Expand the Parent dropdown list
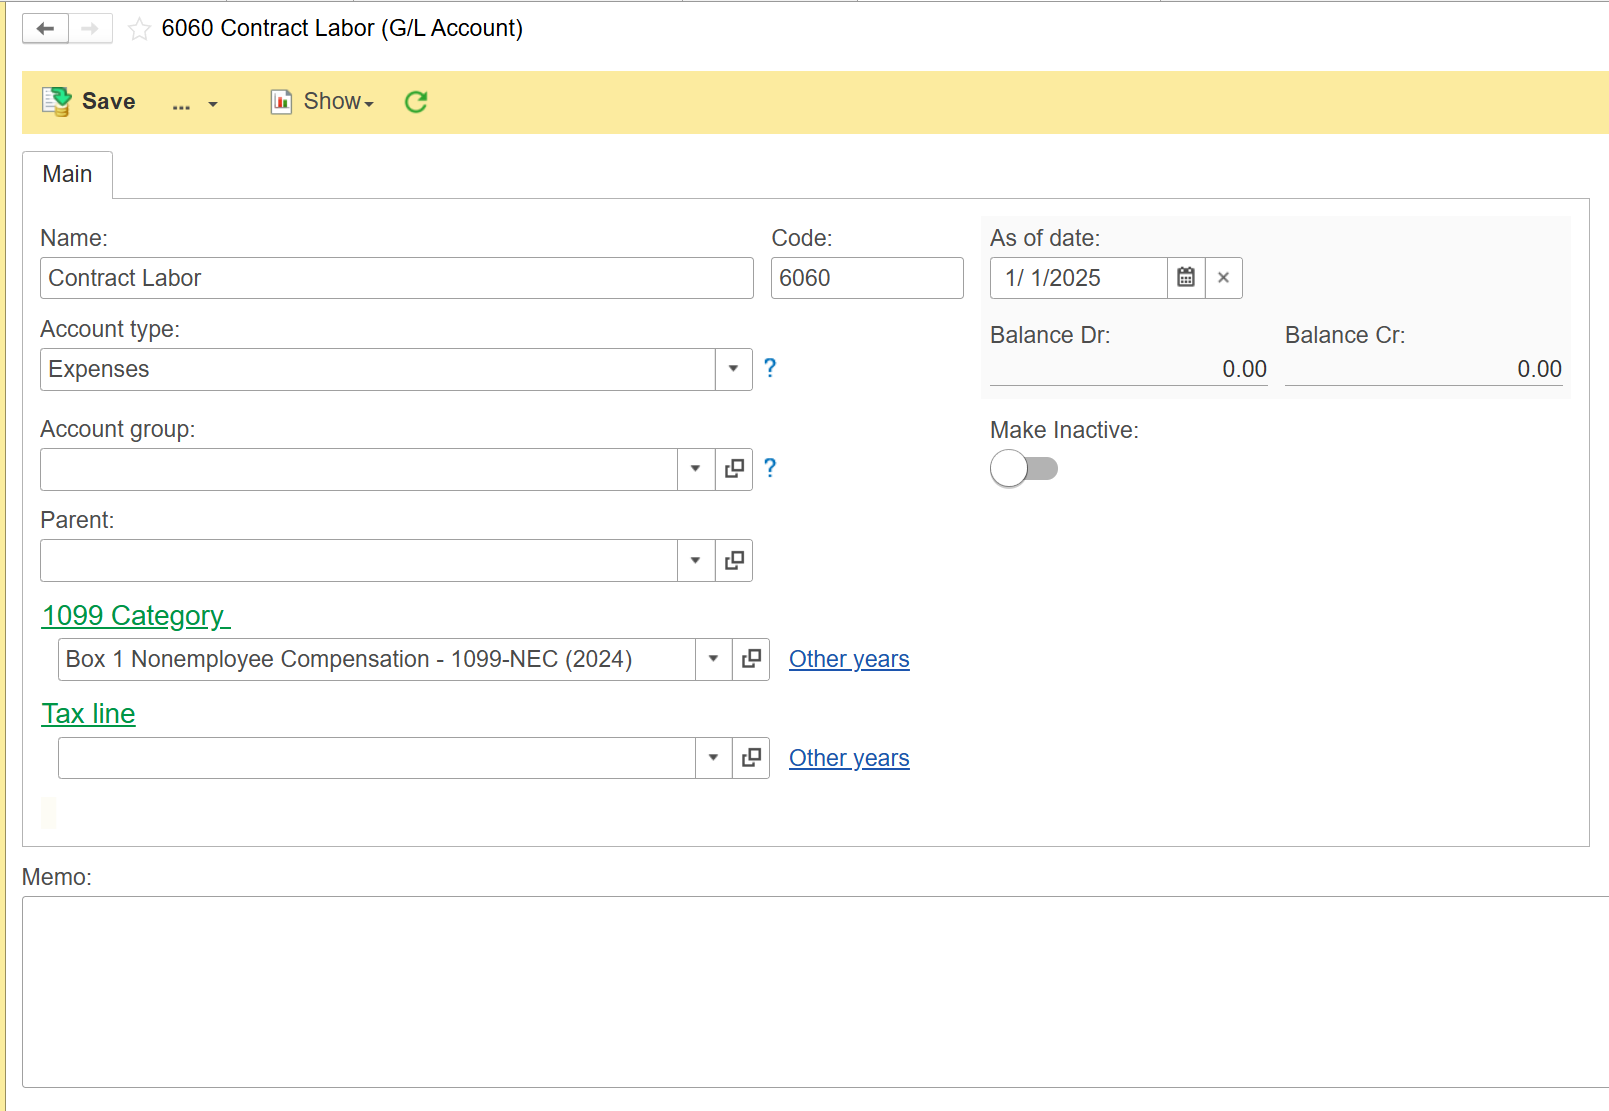The height and width of the screenshot is (1111, 1609). click(695, 560)
